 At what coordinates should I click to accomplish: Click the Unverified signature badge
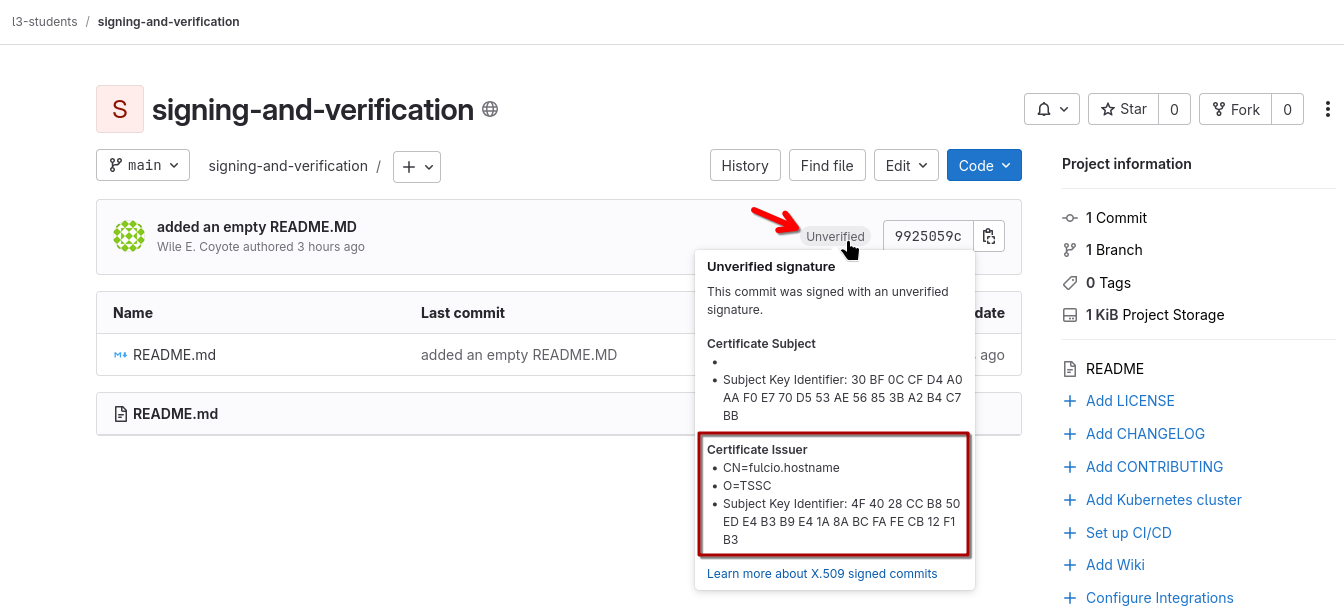click(x=835, y=237)
